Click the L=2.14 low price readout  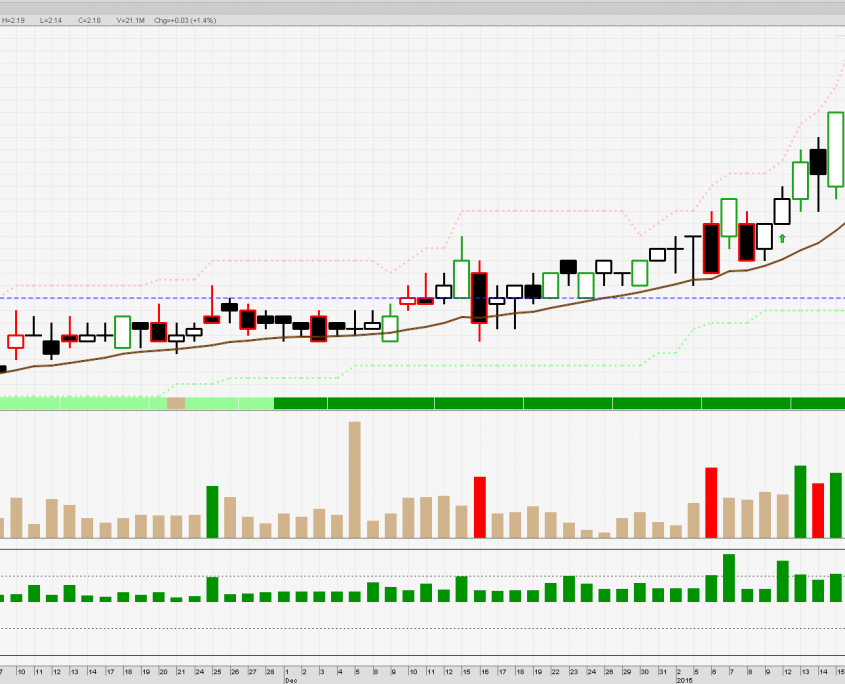tap(52, 19)
